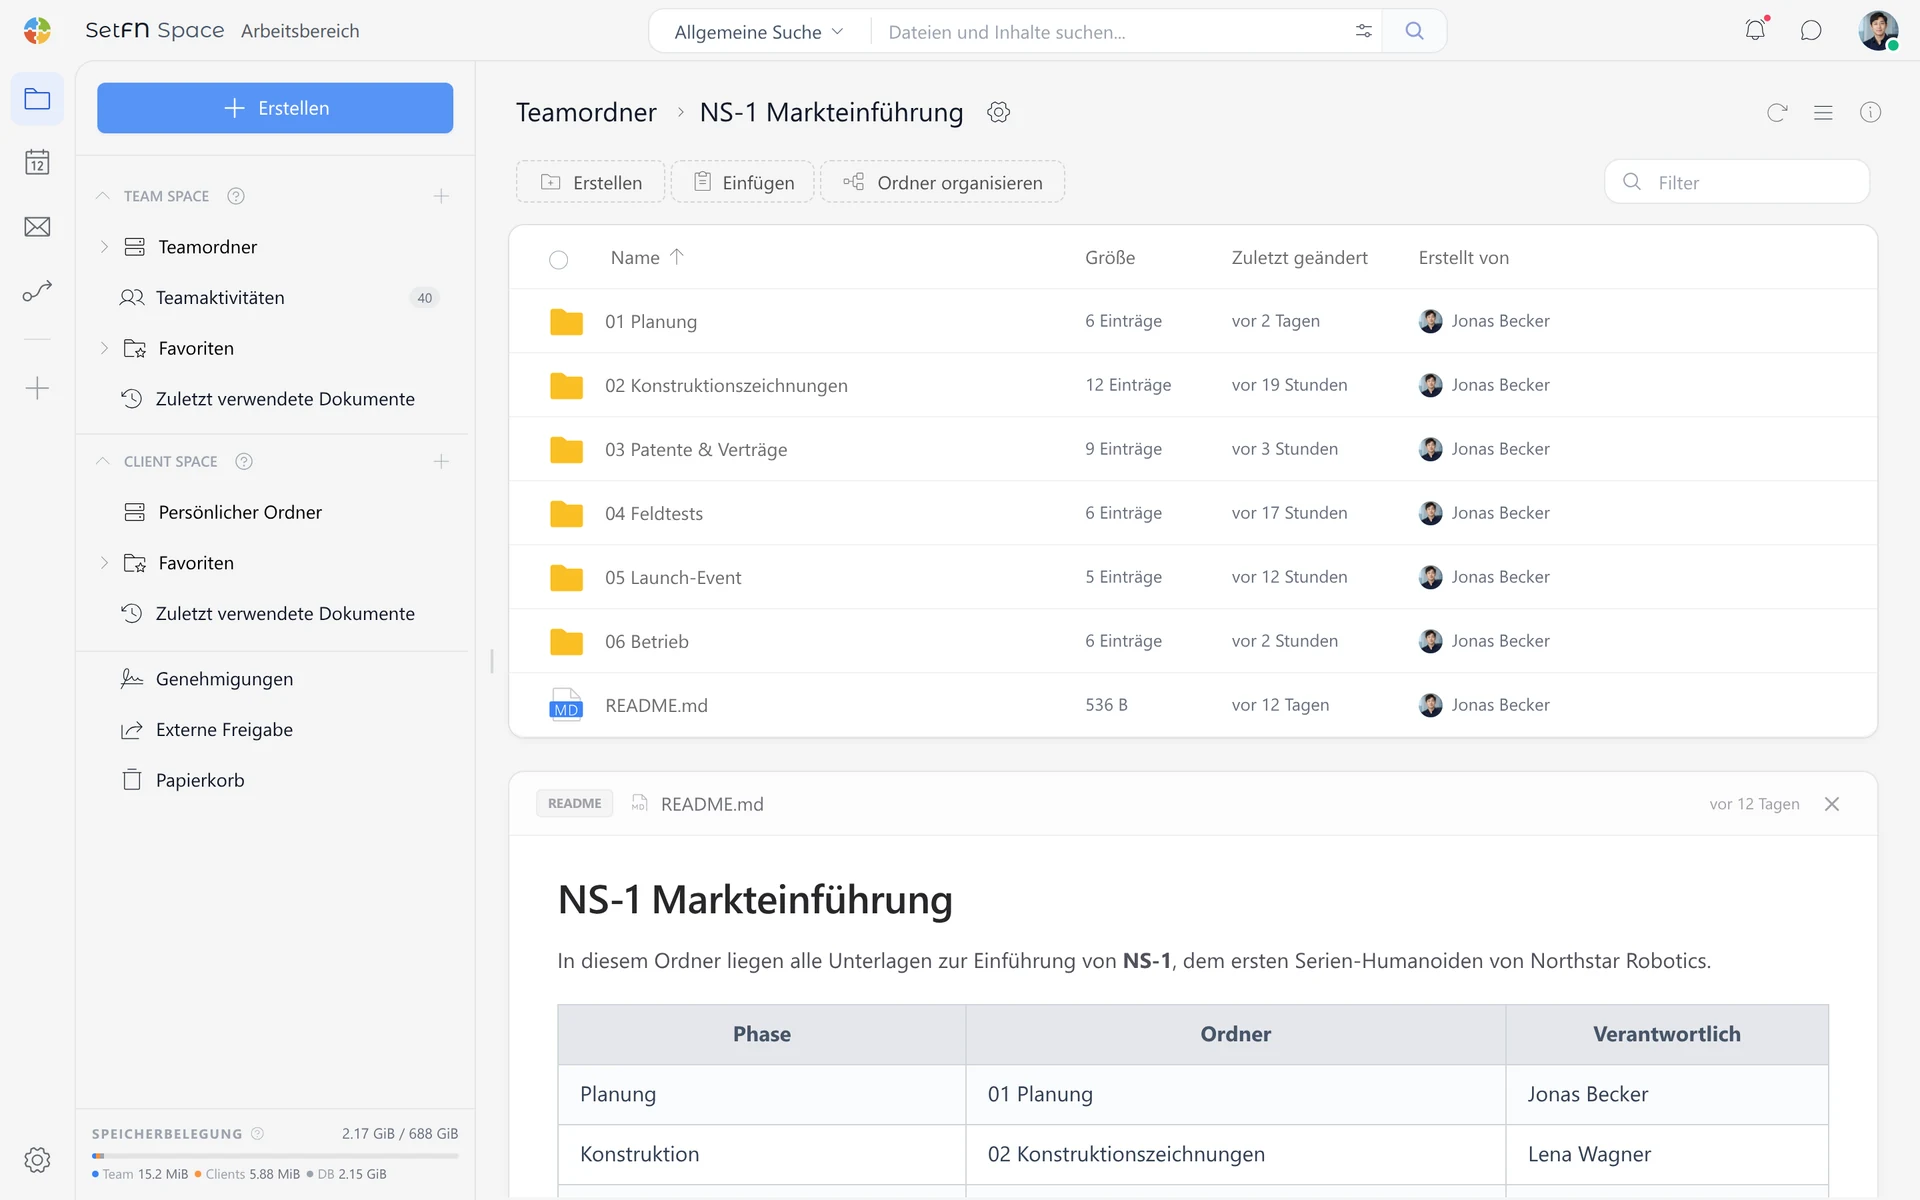
Task: Open Genehmigungen in sidebar
Action: [275, 679]
